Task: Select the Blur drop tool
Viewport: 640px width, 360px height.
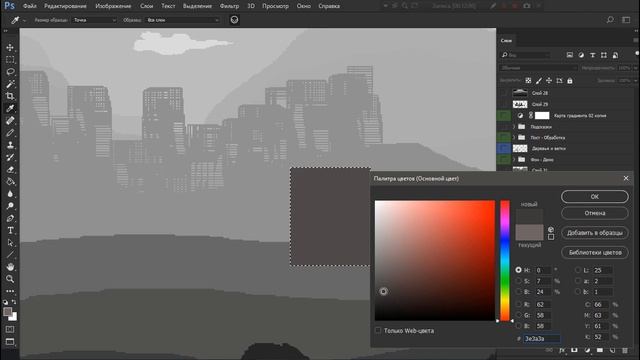Action: [x=10, y=194]
